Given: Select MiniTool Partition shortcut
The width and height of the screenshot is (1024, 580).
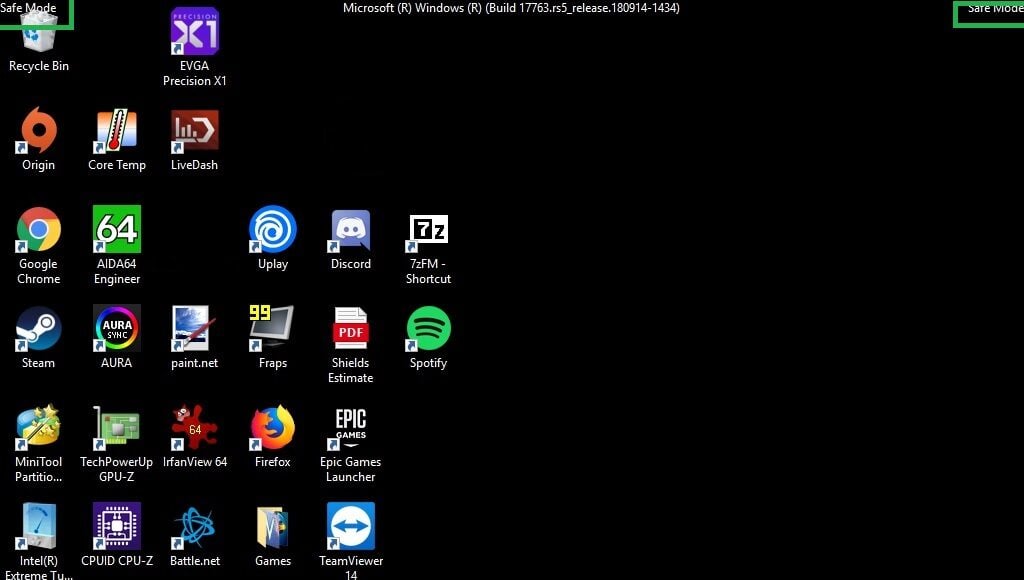Looking at the screenshot, I should (39, 428).
